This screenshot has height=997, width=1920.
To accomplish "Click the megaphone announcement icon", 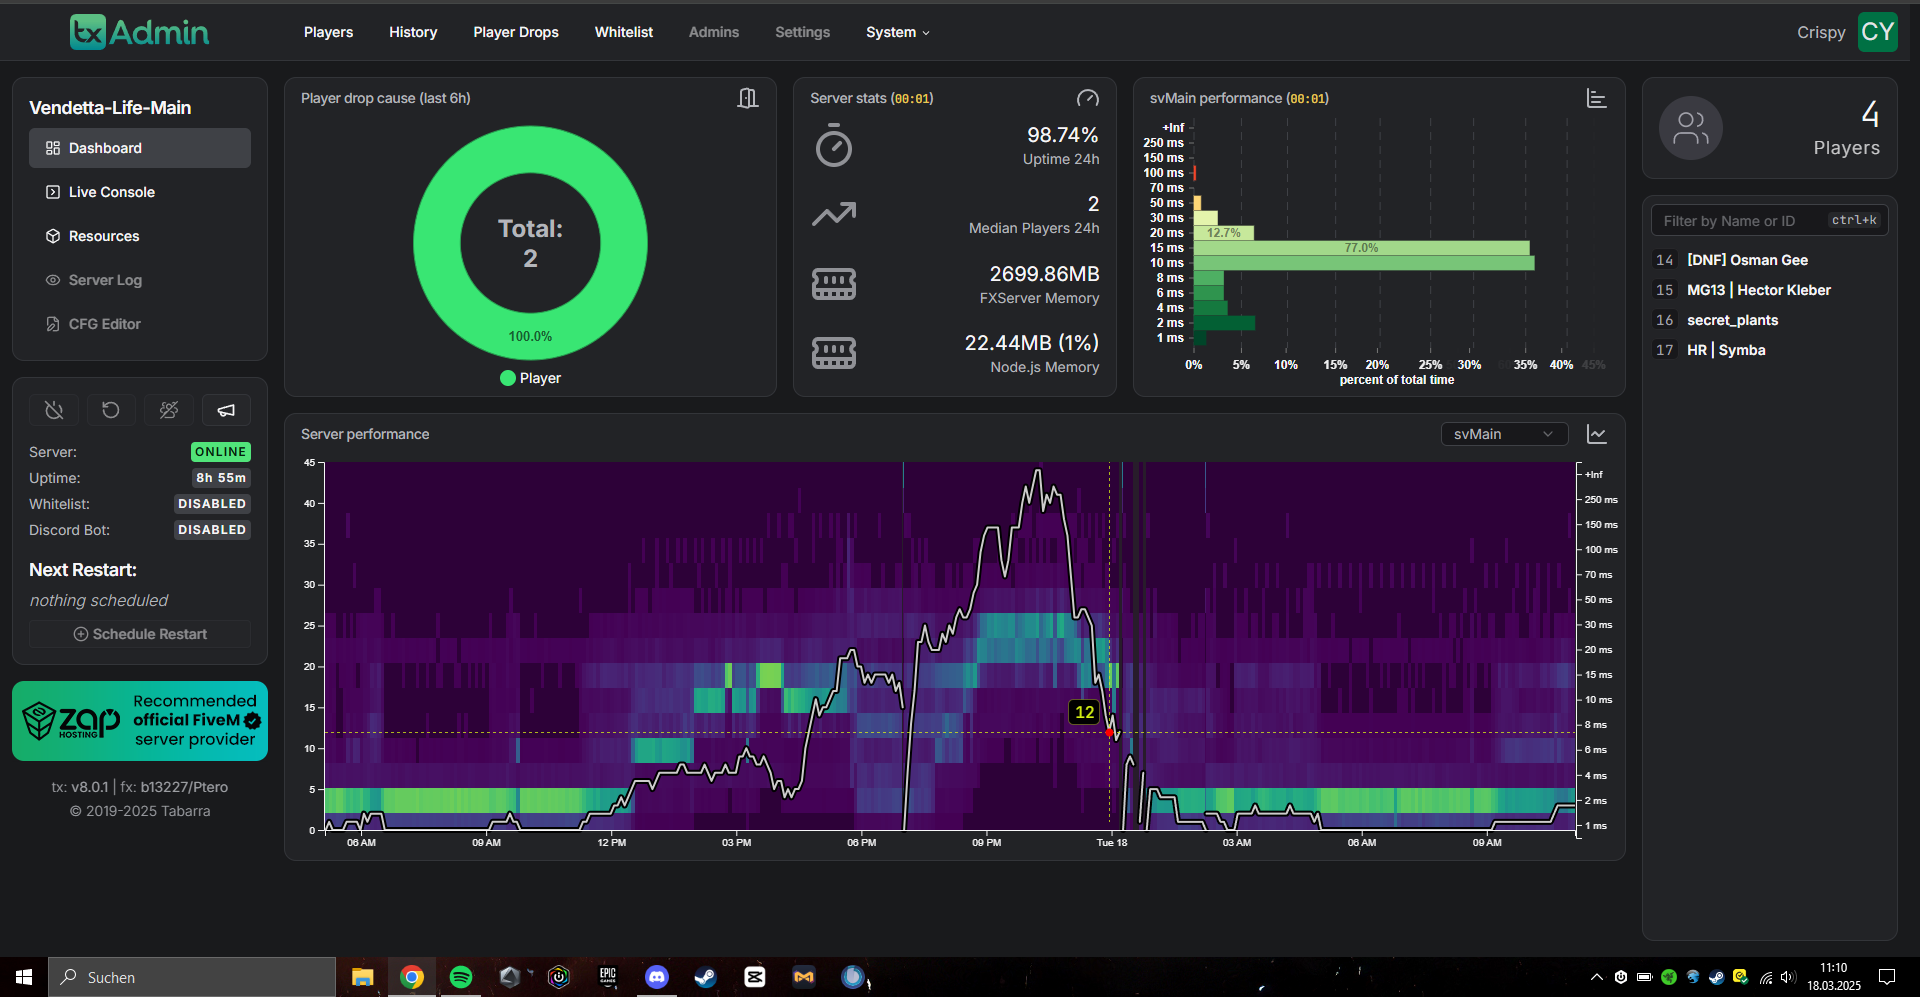I will coord(226,410).
